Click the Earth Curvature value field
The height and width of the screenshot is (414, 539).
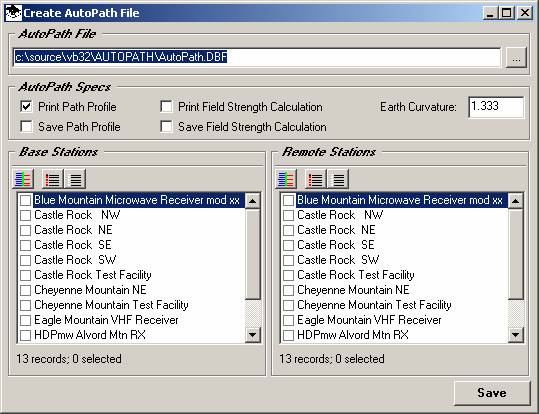(x=496, y=107)
